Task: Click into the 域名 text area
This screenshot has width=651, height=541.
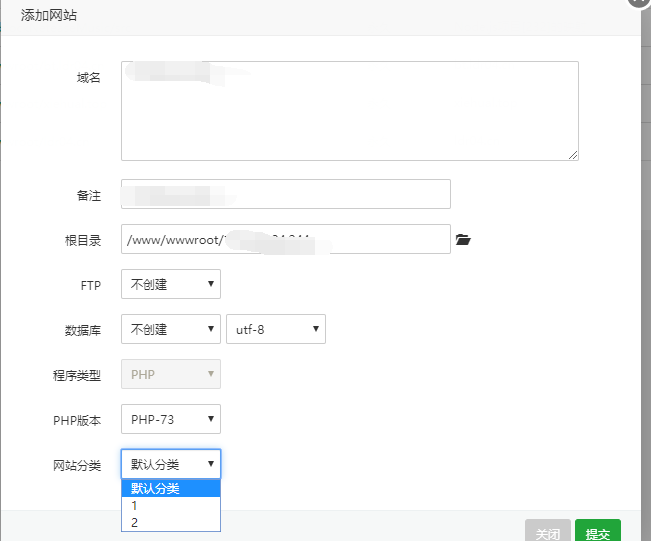Action: (x=350, y=110)
